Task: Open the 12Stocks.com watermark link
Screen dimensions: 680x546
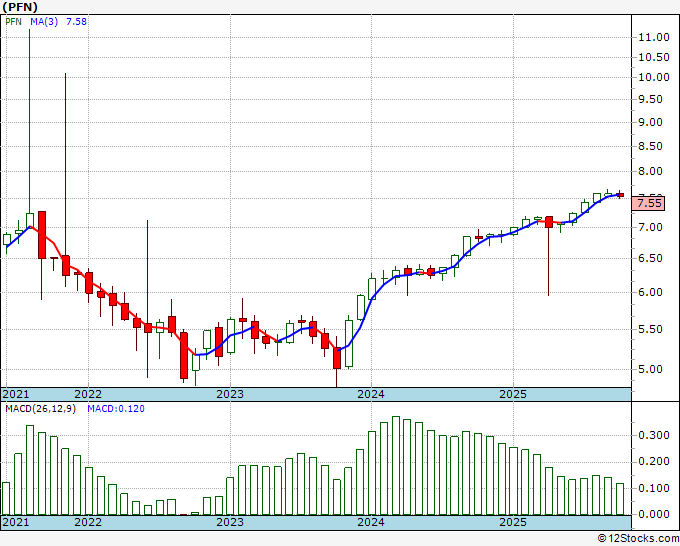Action: [x=638, y=539]
